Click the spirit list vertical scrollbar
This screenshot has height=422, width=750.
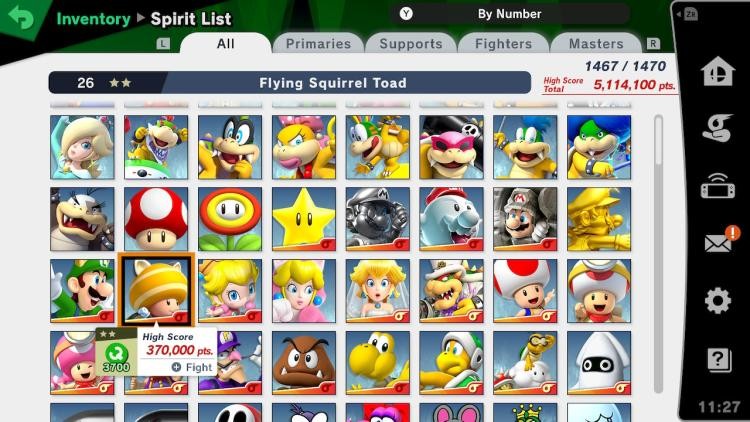click(x=659, y=254)
